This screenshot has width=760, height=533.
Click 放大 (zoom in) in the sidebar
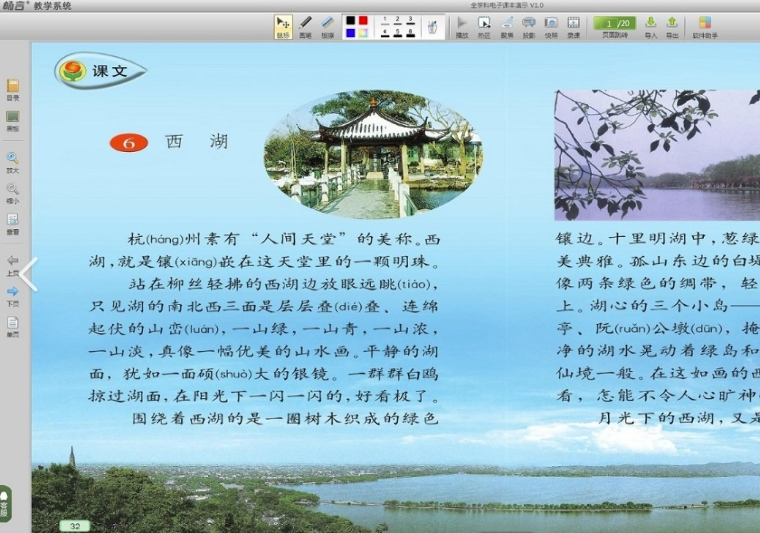[x=13, y=161]
